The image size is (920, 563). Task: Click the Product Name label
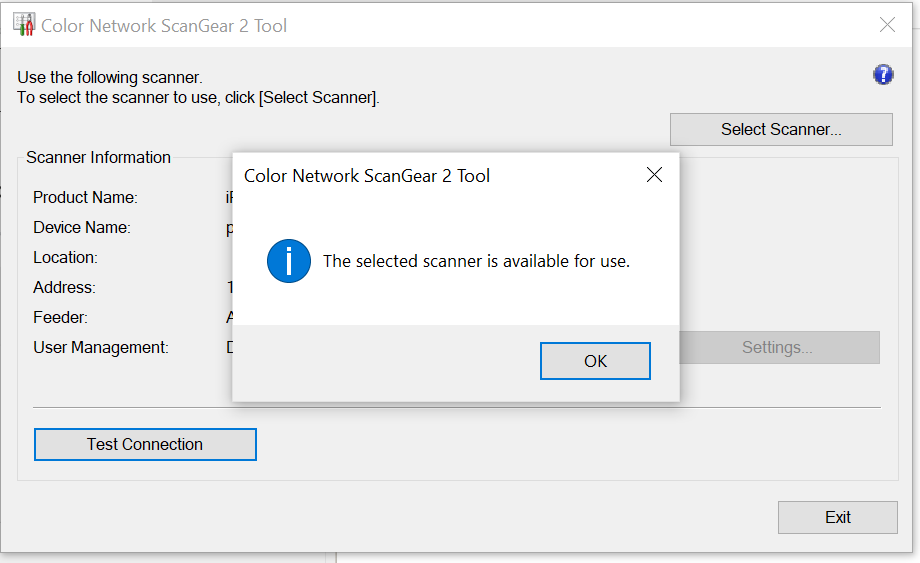coord(85,197)
